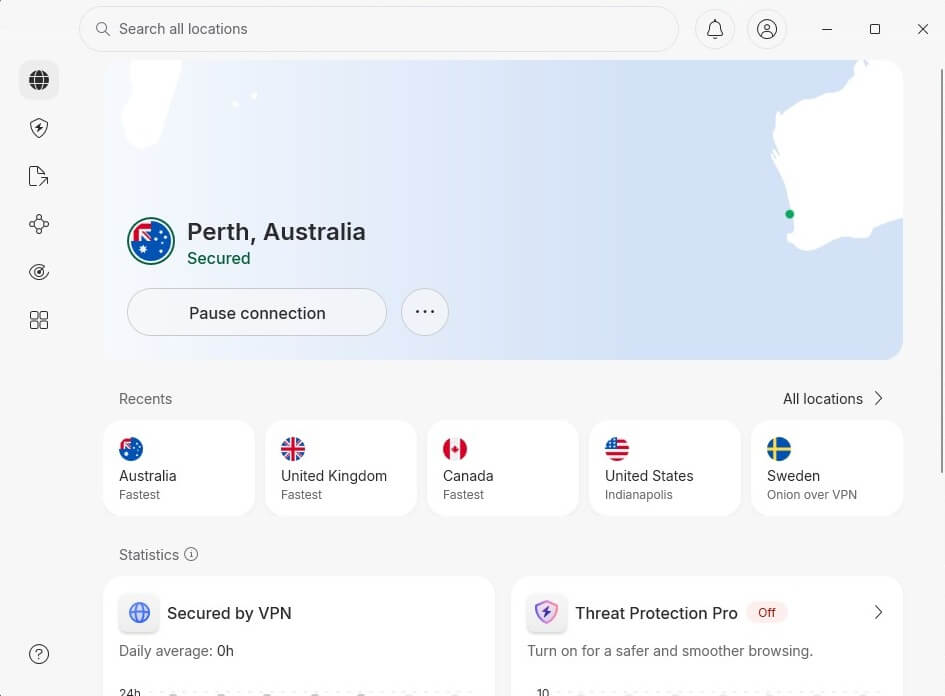Minimize the VPN window
This screenshot has width=945, height=696.
coord(827,29)
